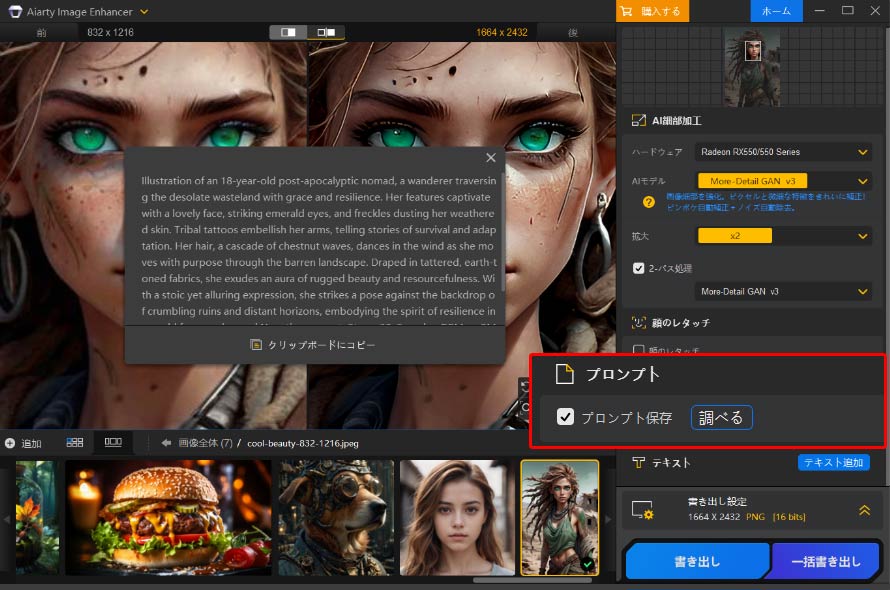Click the AI細部加工 section icon
The image size is (890, 590).
[639, 120]
